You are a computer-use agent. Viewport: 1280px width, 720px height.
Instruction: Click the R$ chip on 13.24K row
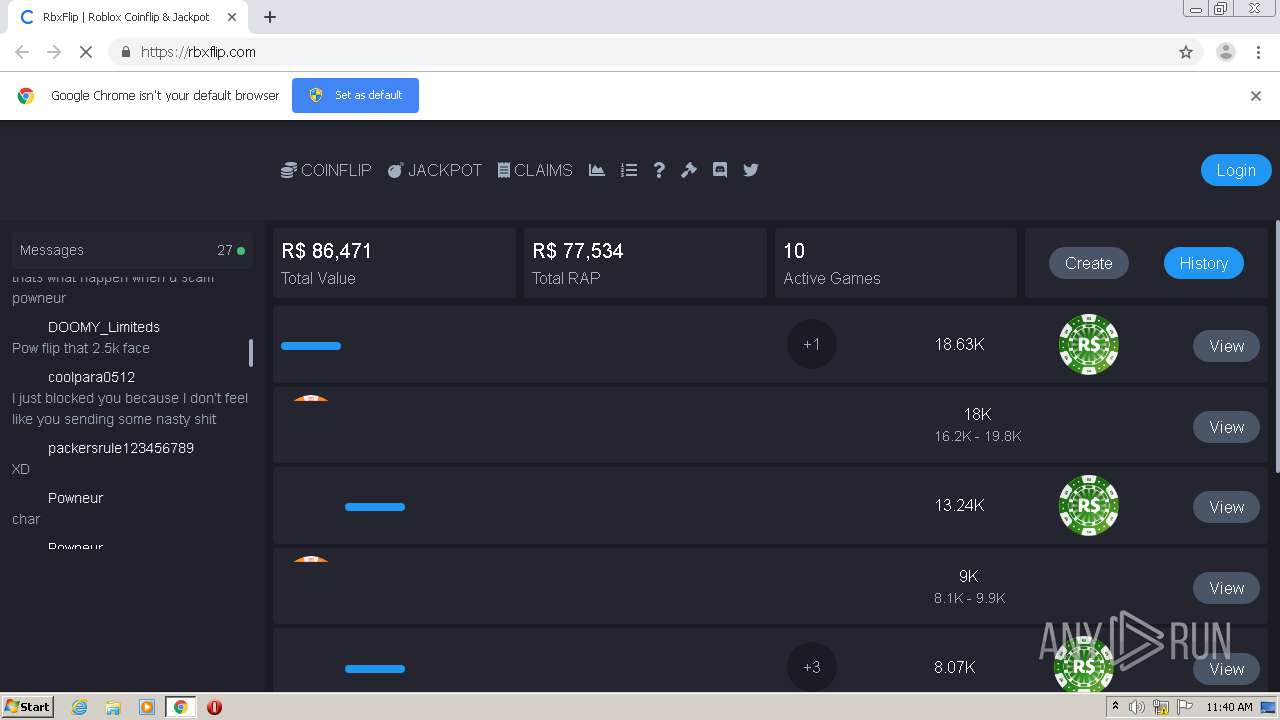pos(1089,505)
